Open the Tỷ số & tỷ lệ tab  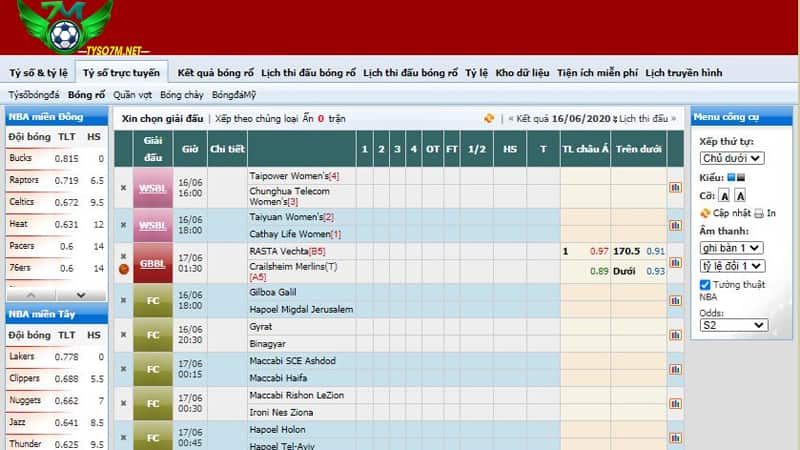click(x=38, y=73)
